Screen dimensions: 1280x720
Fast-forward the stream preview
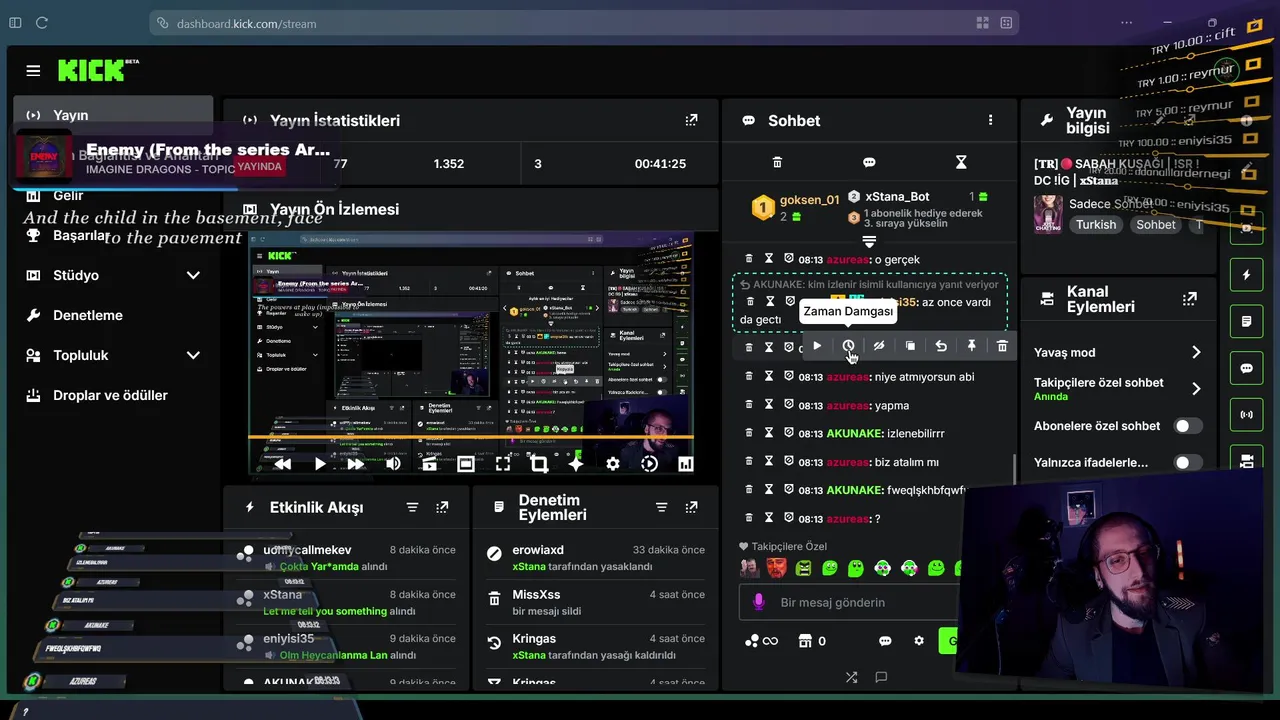356,464
